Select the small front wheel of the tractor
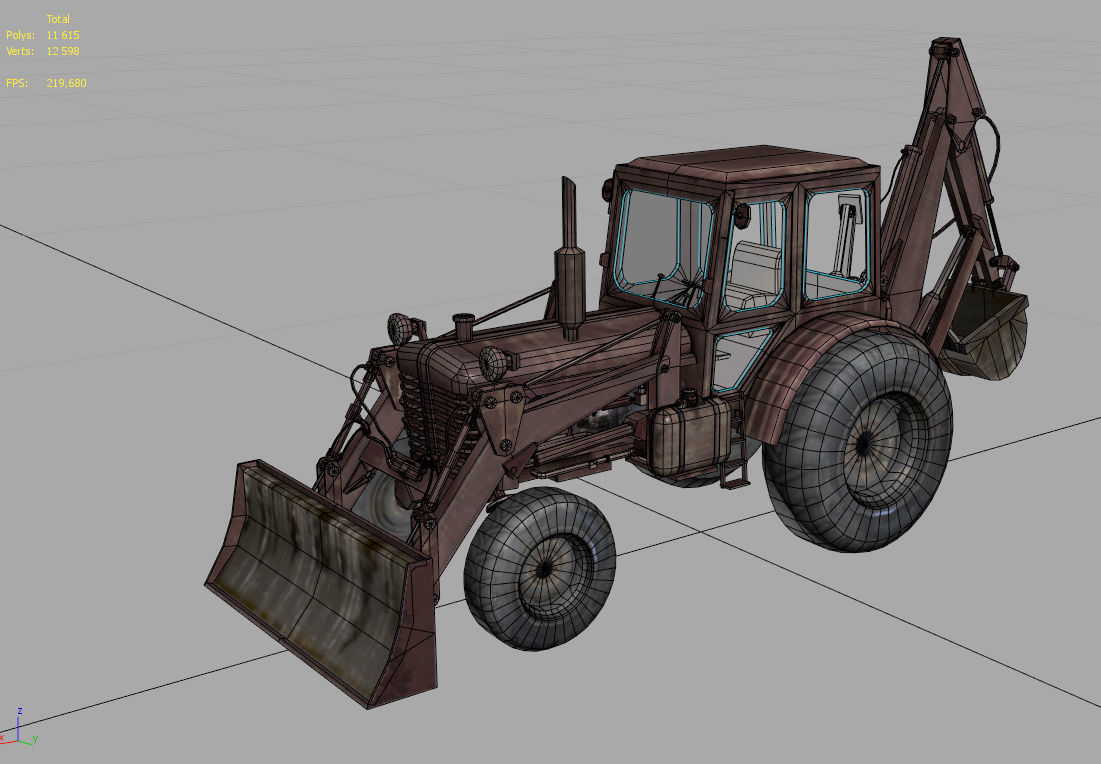The height and width of the screenshot is (764, 1101). click(540, 568)
